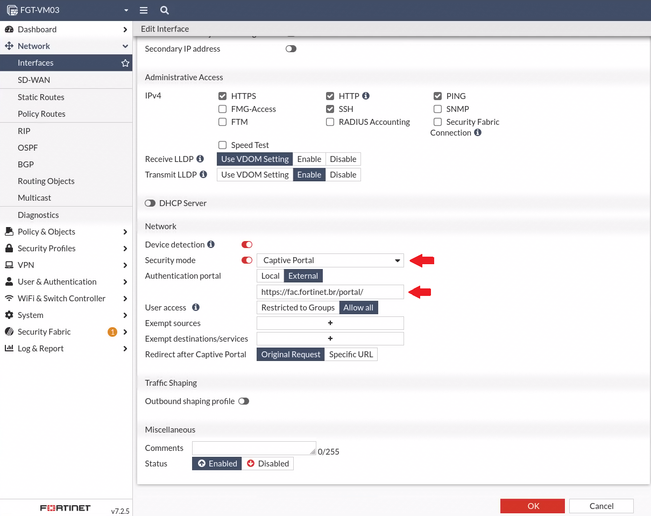The height and width of the screenshot is (516, 651).
Task: Expand the System menu chevron
Action: (125, 315)
